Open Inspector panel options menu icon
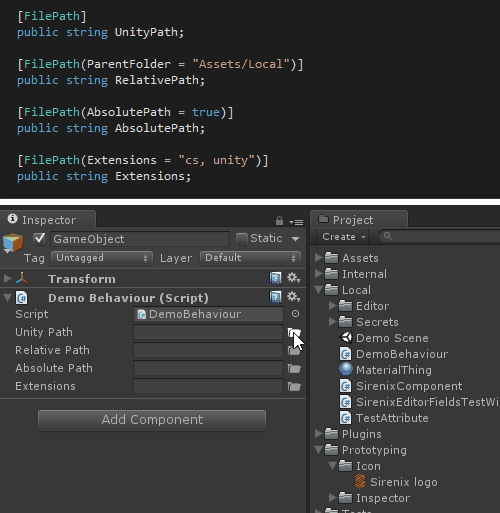The width and height of the screenshot is (500, 513). coord(296,222)
